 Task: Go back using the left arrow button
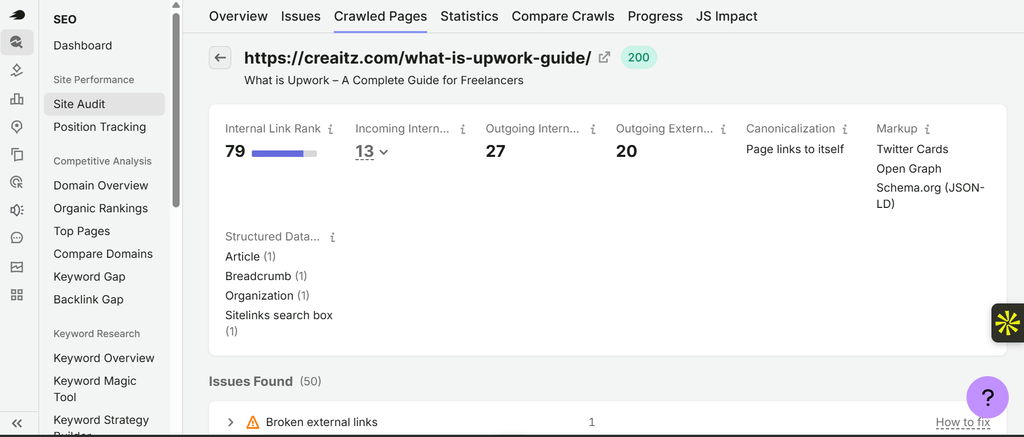[220, 57]
